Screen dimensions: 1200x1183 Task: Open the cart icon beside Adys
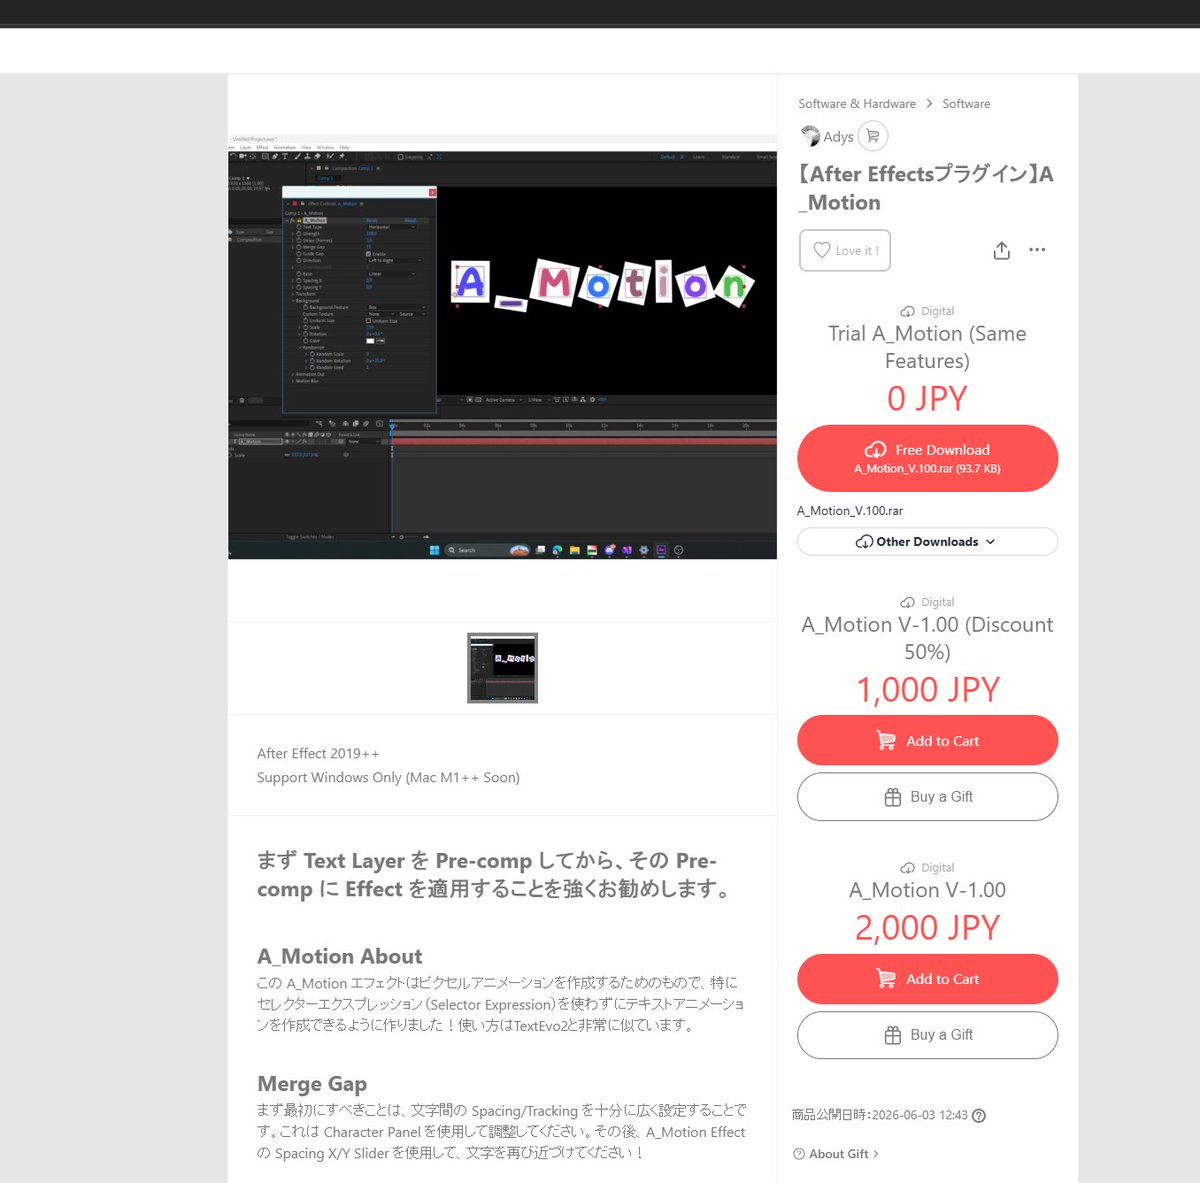click(x=873, y=136)
